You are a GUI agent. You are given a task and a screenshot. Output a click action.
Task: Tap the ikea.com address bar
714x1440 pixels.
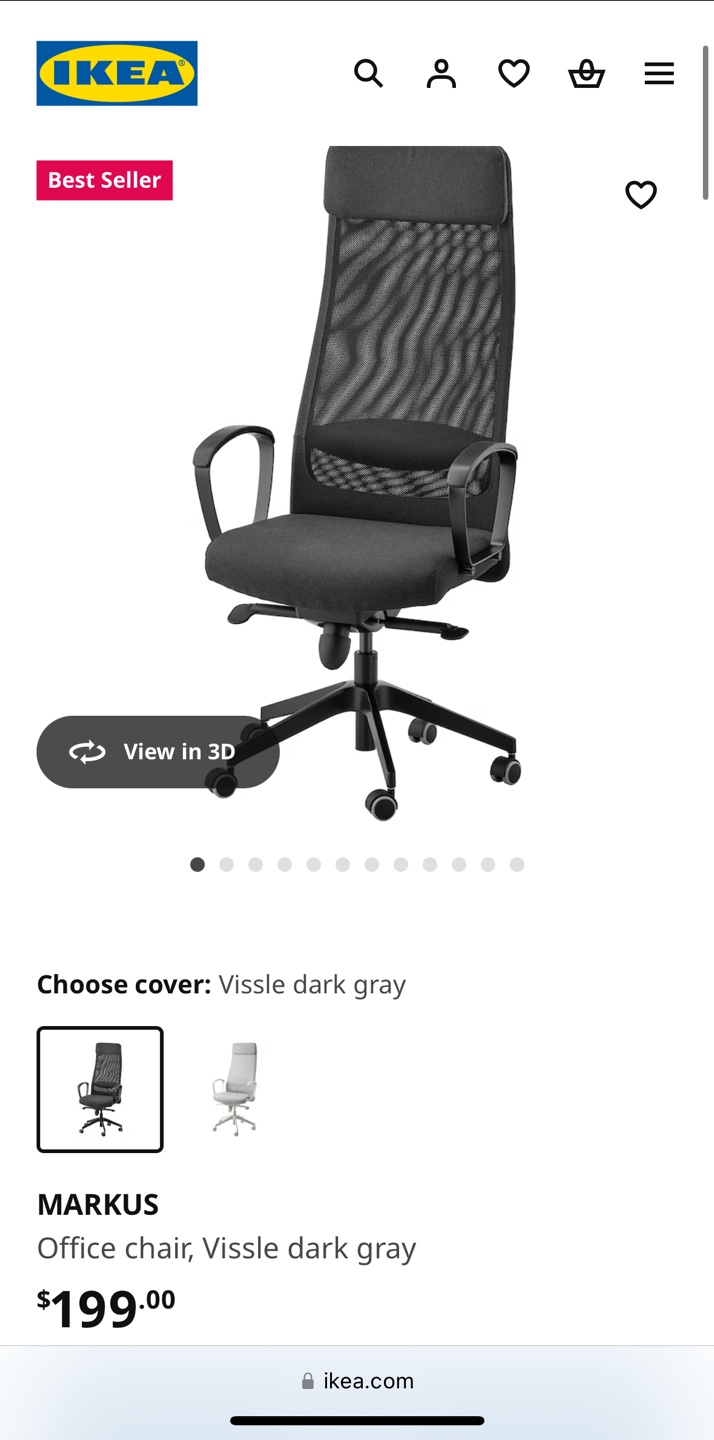click(x=357, y=1381)
